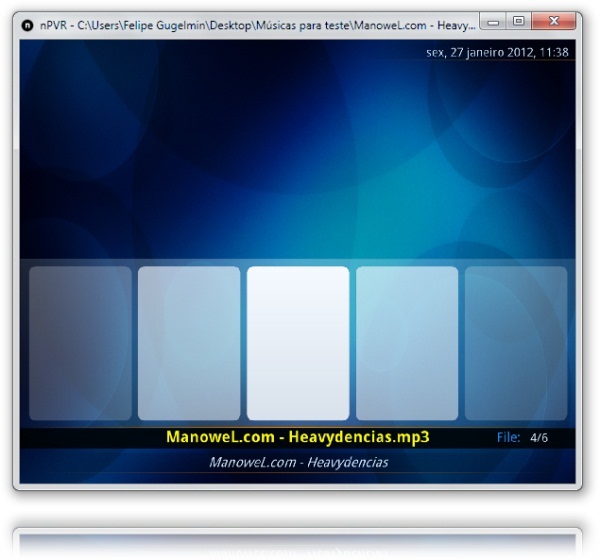Maximize the nPVR window

(x=518, y=21)
